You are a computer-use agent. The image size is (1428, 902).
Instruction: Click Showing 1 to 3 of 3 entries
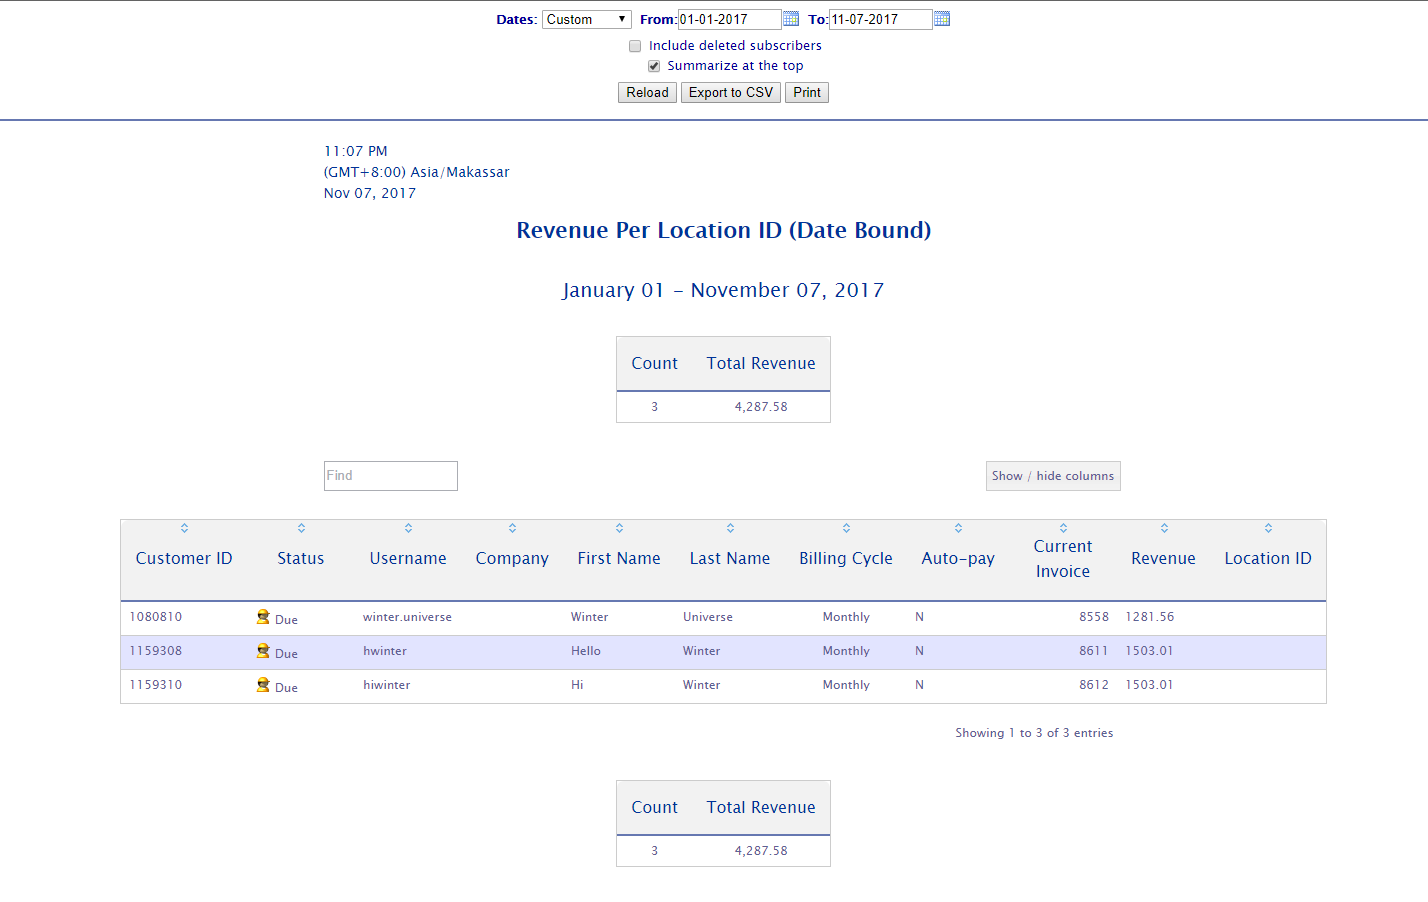[1034, 733]
